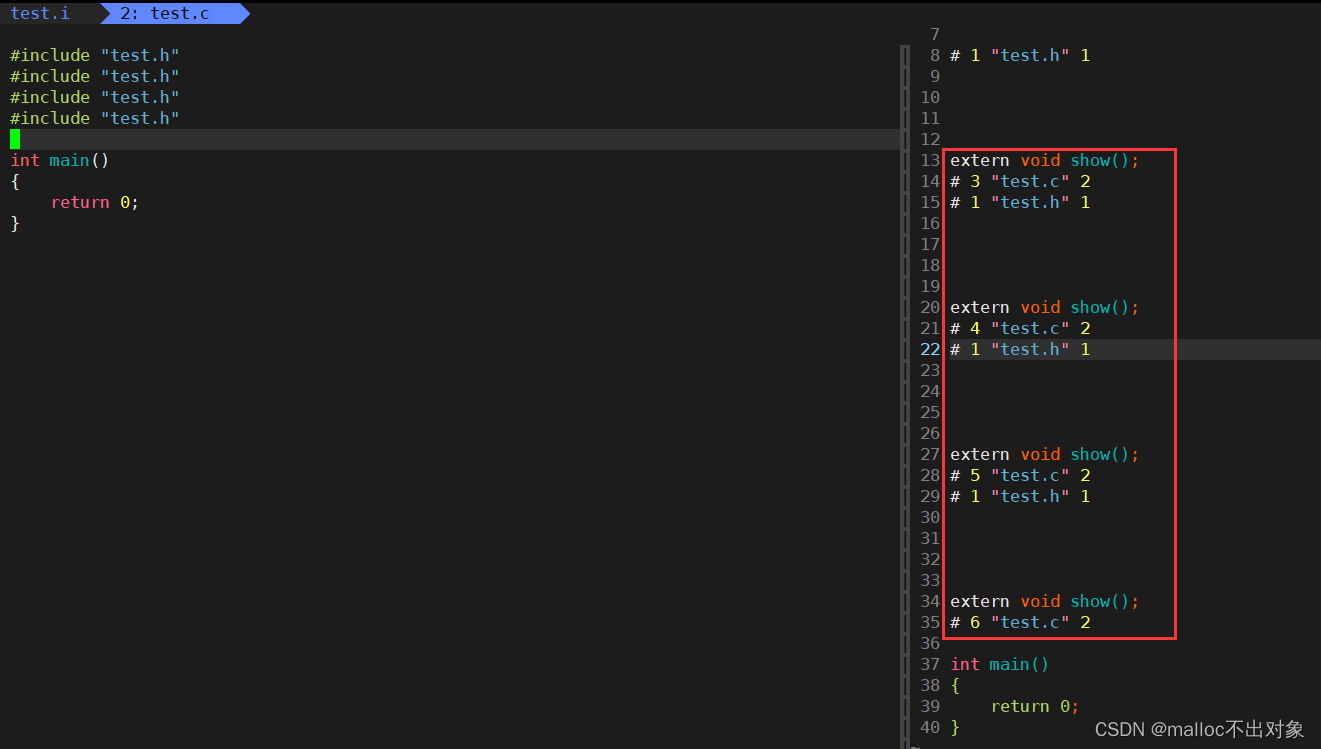Click 'extern void show();' on line 13
This screenshot has width=1321, height=749.
point(1045,160)
